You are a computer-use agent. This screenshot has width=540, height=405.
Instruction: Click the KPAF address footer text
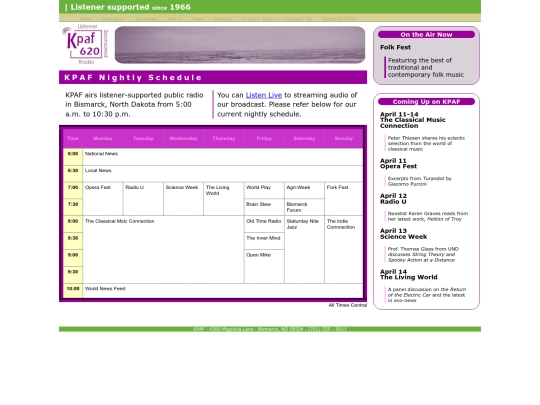click(270, 329)
